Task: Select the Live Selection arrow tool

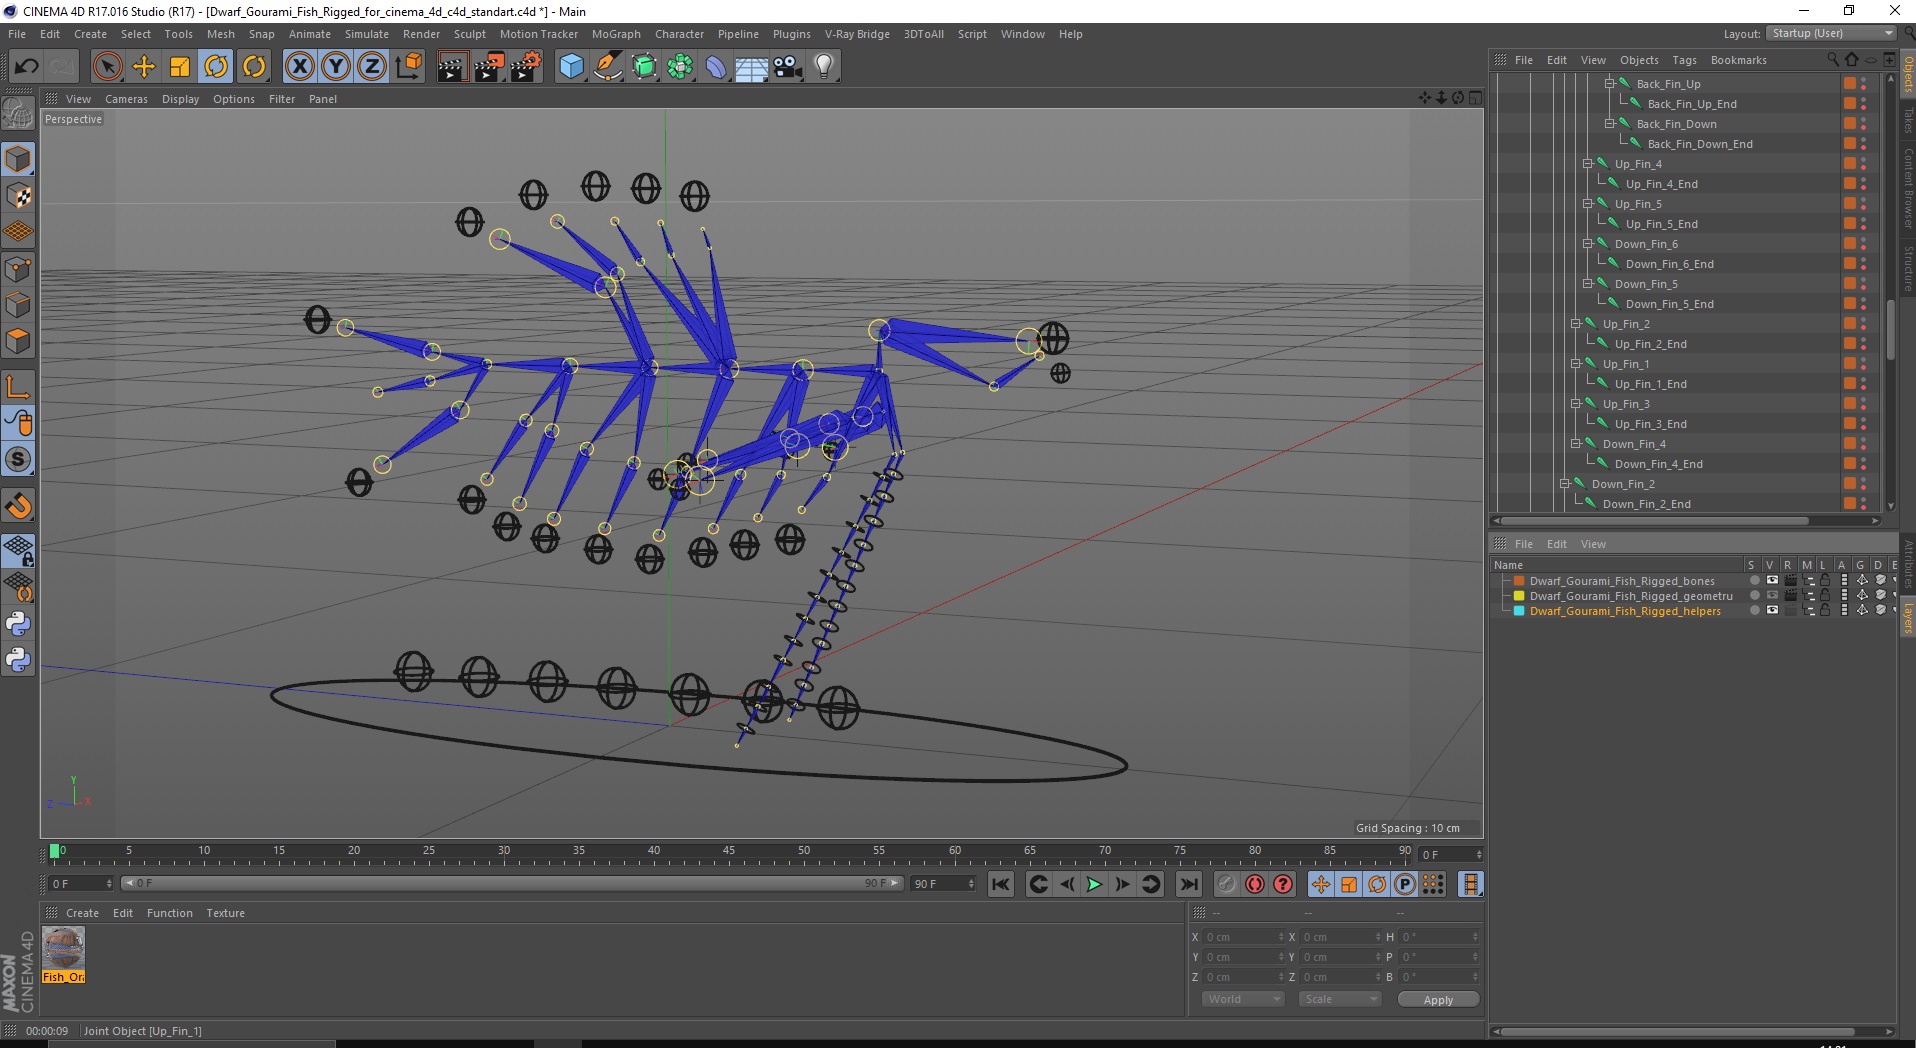Action: coord(107,67)
